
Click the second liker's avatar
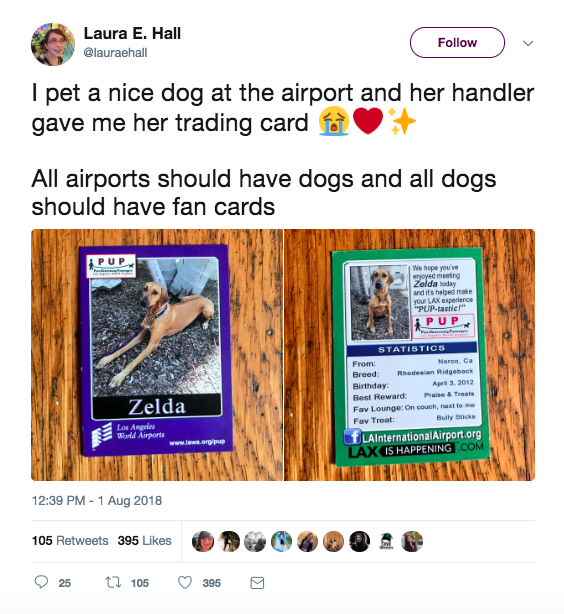pyautogui.click(x=229, y=542)
